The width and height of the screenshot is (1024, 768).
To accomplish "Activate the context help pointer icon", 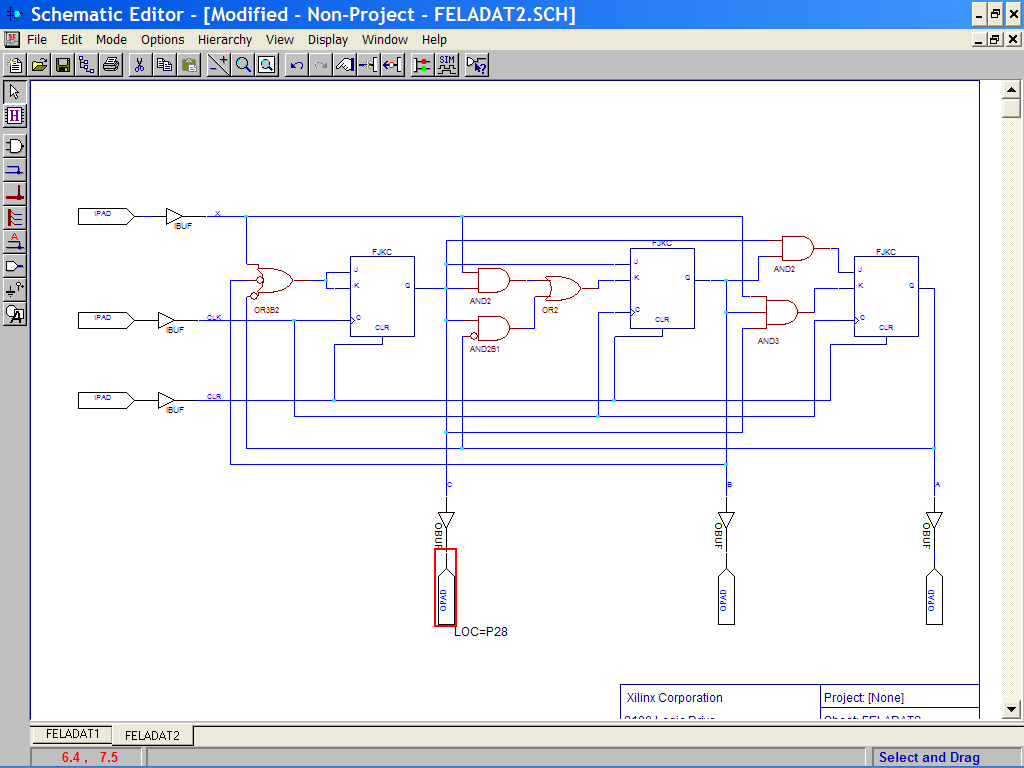I will (x=477, y=65).
